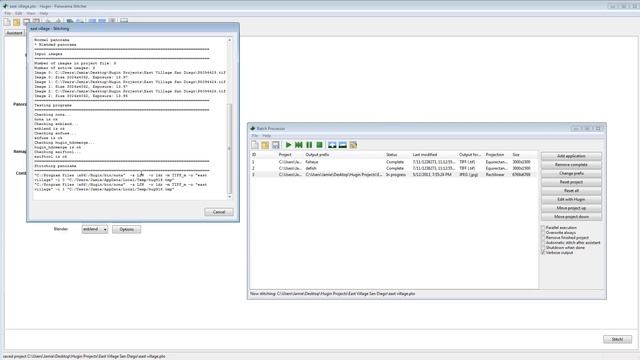Click the remove project icon in Batch Processor toolbar
The width and height of the screenshot is (640, 360).
[343, 145]
